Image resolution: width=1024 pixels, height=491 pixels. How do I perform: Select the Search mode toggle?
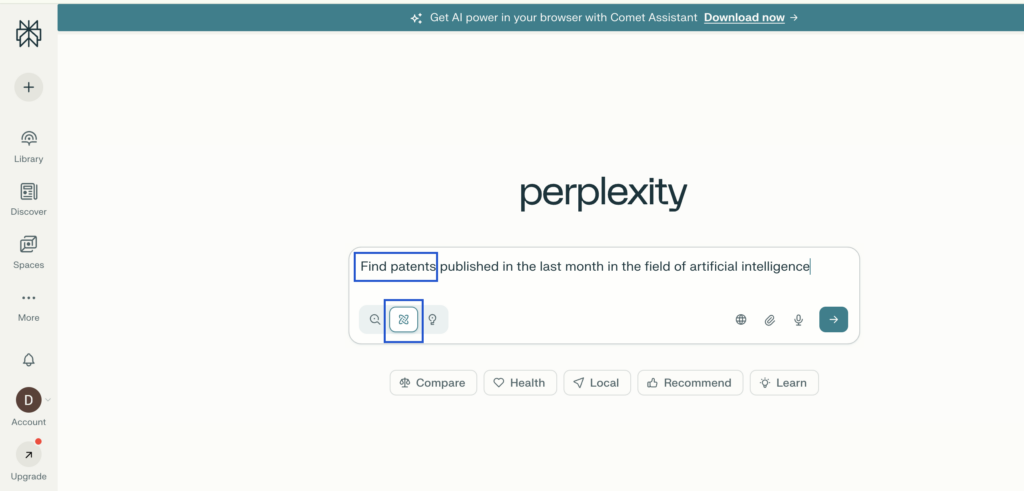(x=375, y=320)
